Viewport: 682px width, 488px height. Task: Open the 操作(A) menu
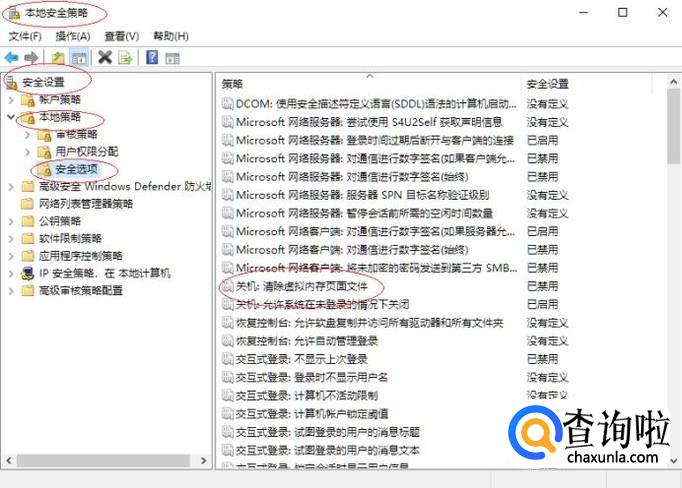click(73, 36)
